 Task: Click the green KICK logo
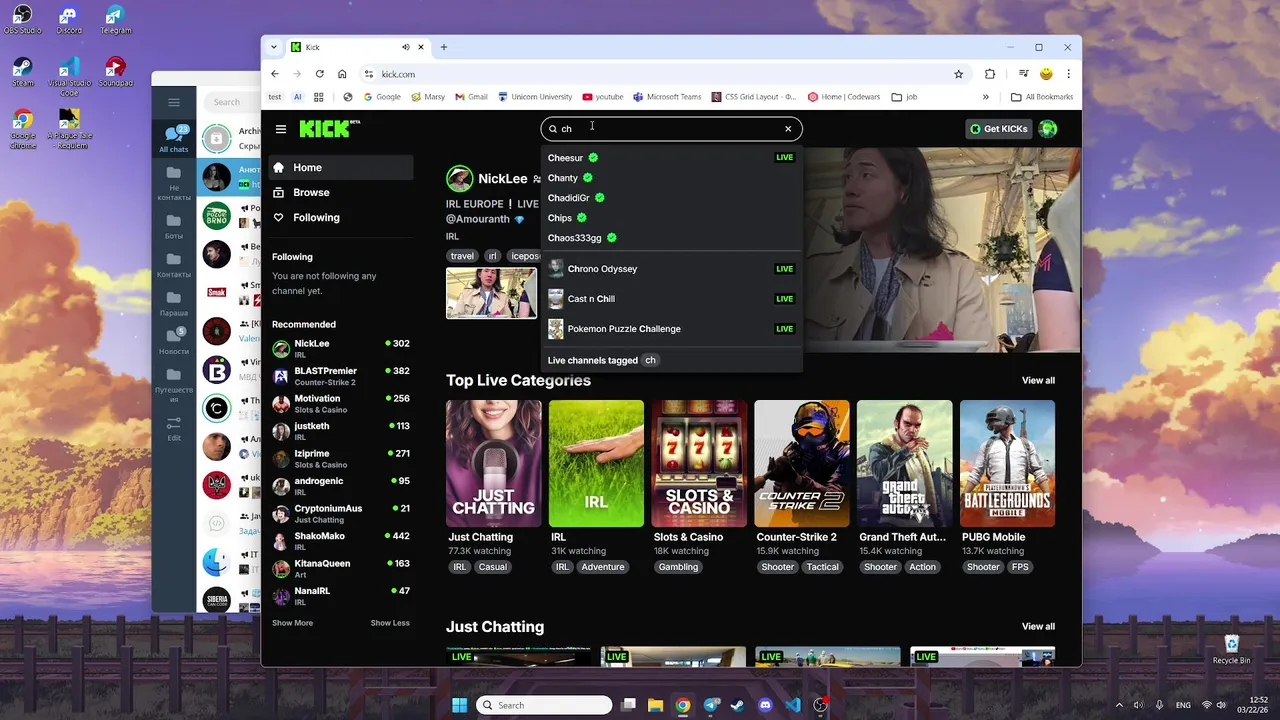329,128
